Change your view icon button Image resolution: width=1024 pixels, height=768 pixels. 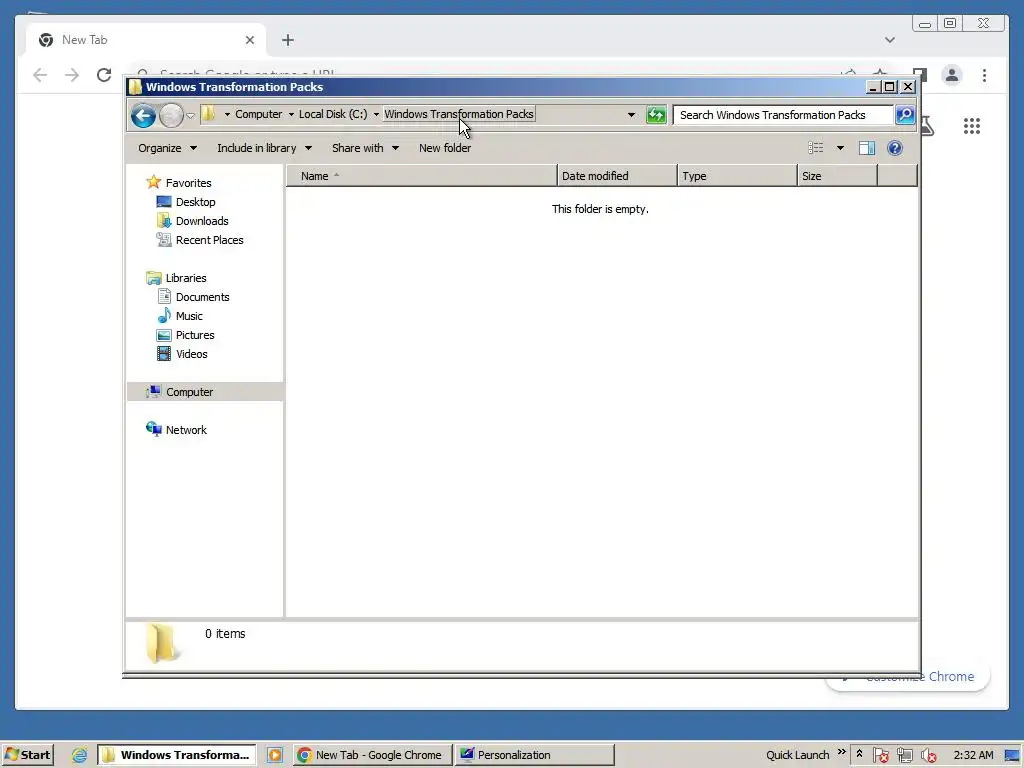click(x=816, y=148)
